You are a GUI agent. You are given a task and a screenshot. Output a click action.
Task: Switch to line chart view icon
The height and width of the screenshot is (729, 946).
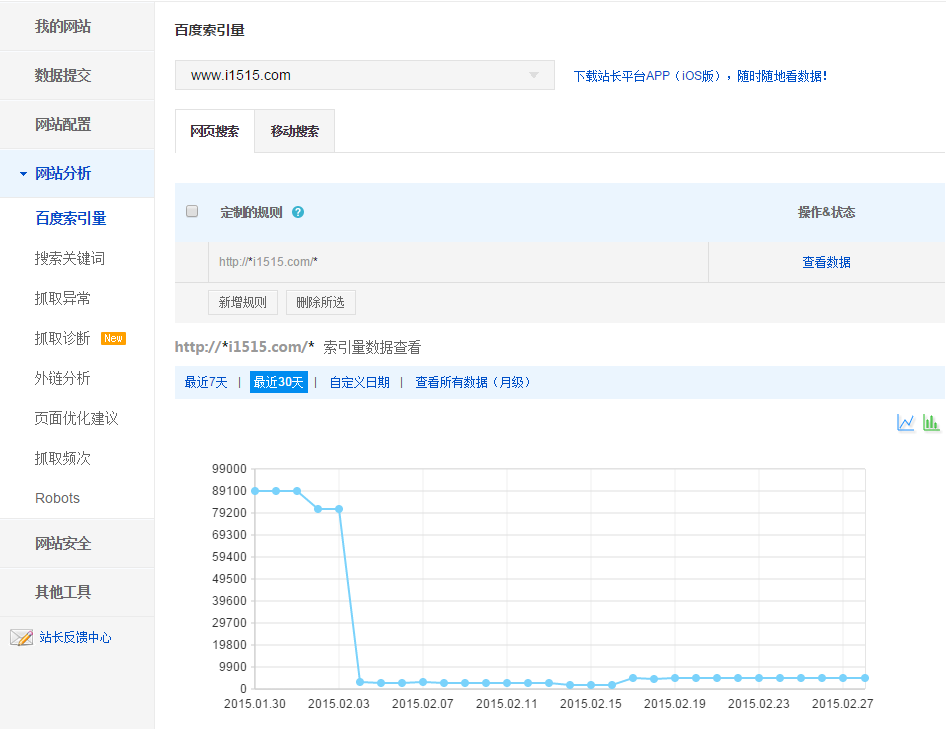click(906, 423)
